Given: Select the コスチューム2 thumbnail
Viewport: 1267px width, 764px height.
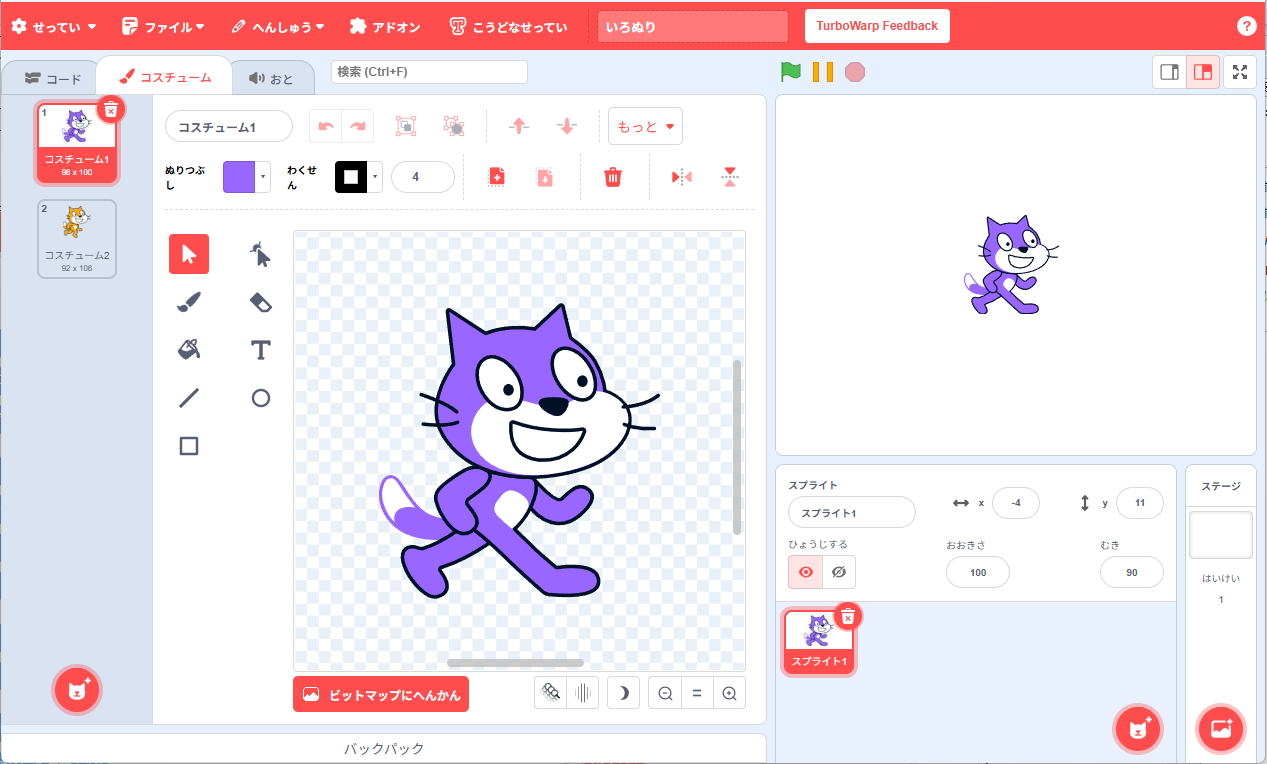Looking at the screenshot, I should 77,238.
